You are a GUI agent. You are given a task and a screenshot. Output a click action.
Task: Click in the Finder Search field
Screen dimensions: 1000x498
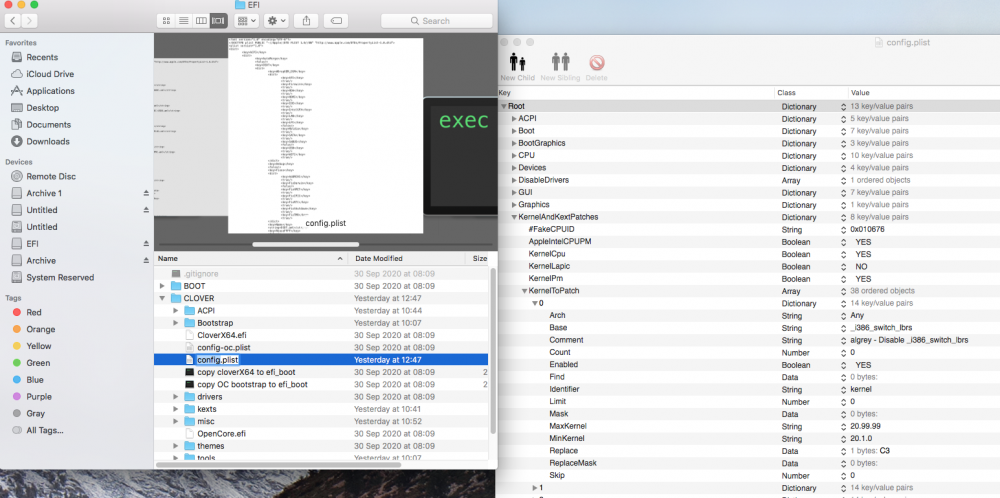tap(436, 21)
